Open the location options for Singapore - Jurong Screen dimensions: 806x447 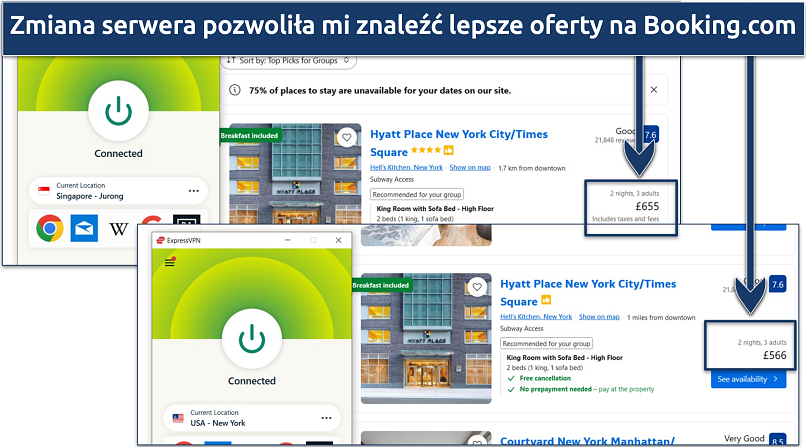coord(194,190)
